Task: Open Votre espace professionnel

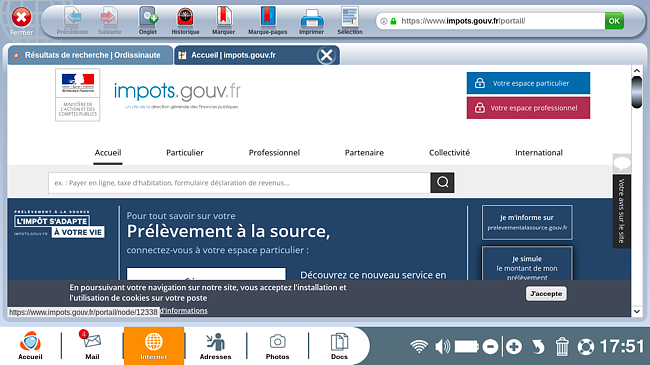Action: click(x=528, y=108)
